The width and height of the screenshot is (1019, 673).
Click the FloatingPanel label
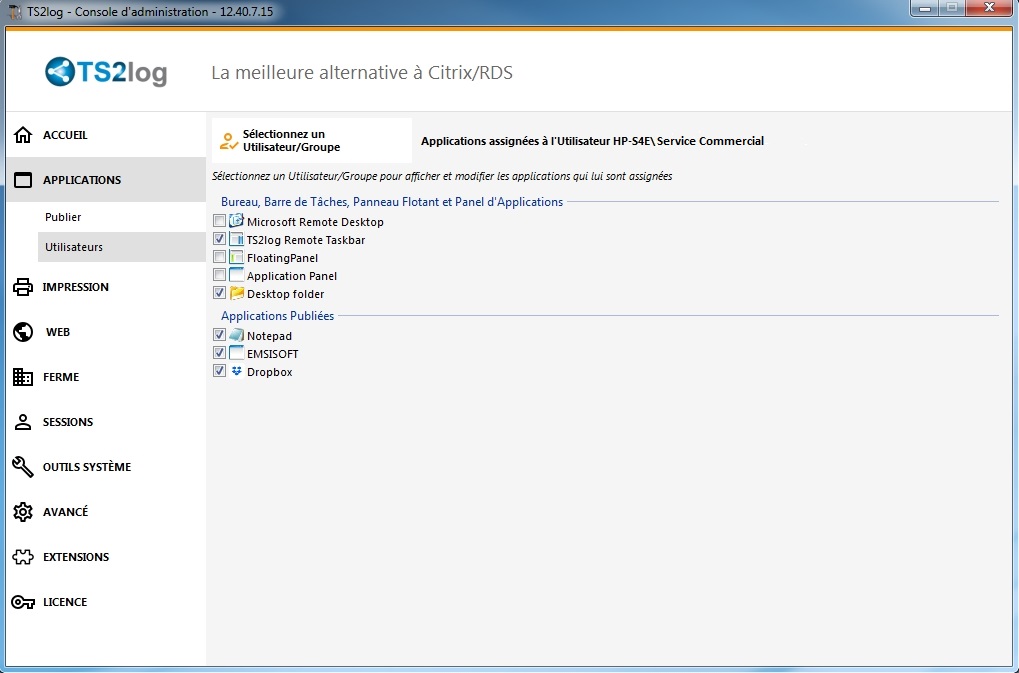(282, 258)
